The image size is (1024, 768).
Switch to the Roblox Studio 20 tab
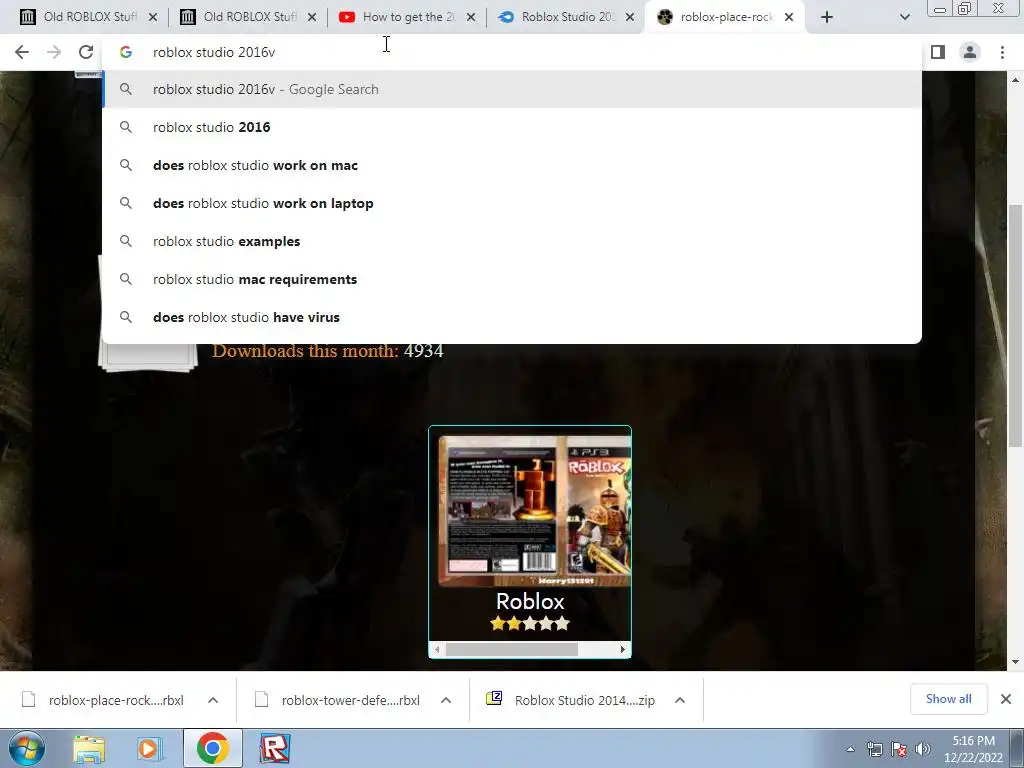click(x=566, y=17)
